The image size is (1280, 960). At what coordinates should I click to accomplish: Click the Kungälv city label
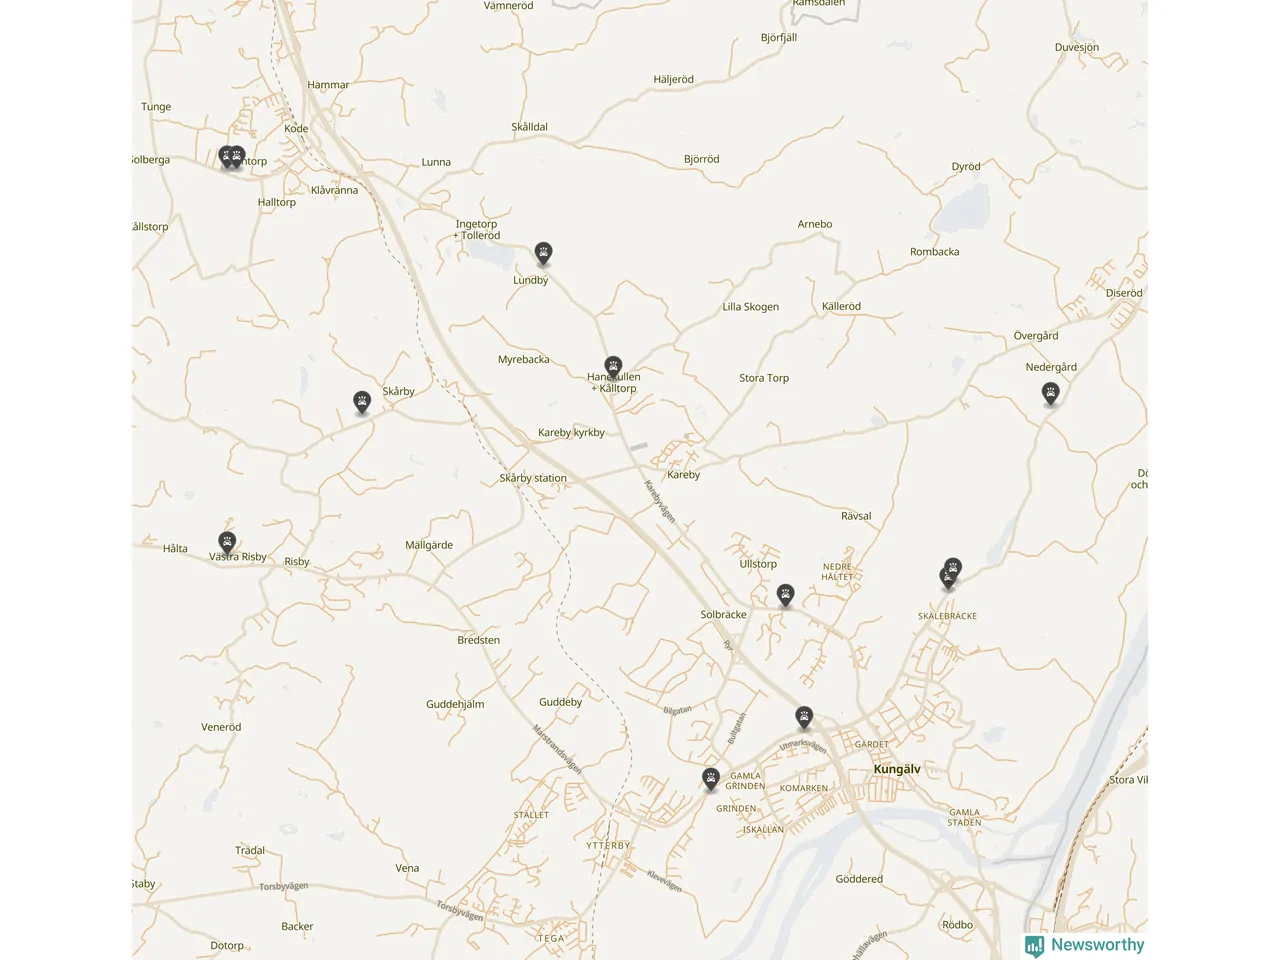897,769
